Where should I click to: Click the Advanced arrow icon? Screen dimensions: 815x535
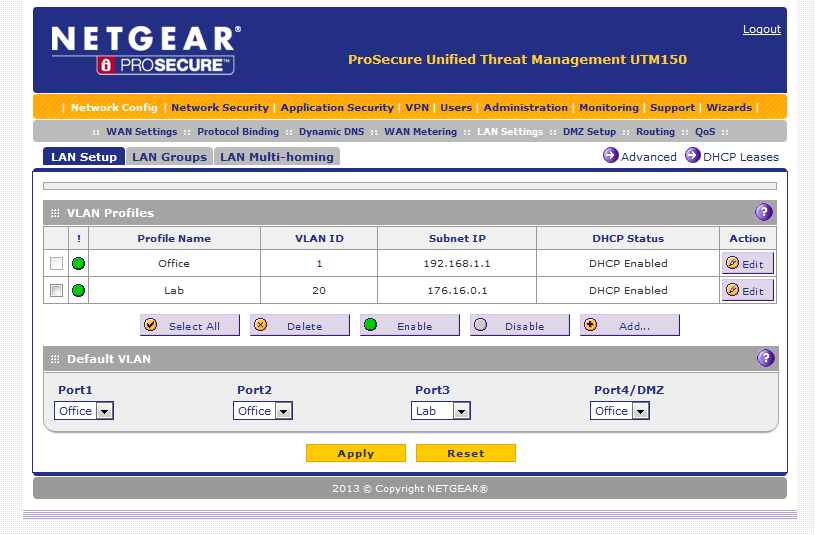(x=610, y=155)
